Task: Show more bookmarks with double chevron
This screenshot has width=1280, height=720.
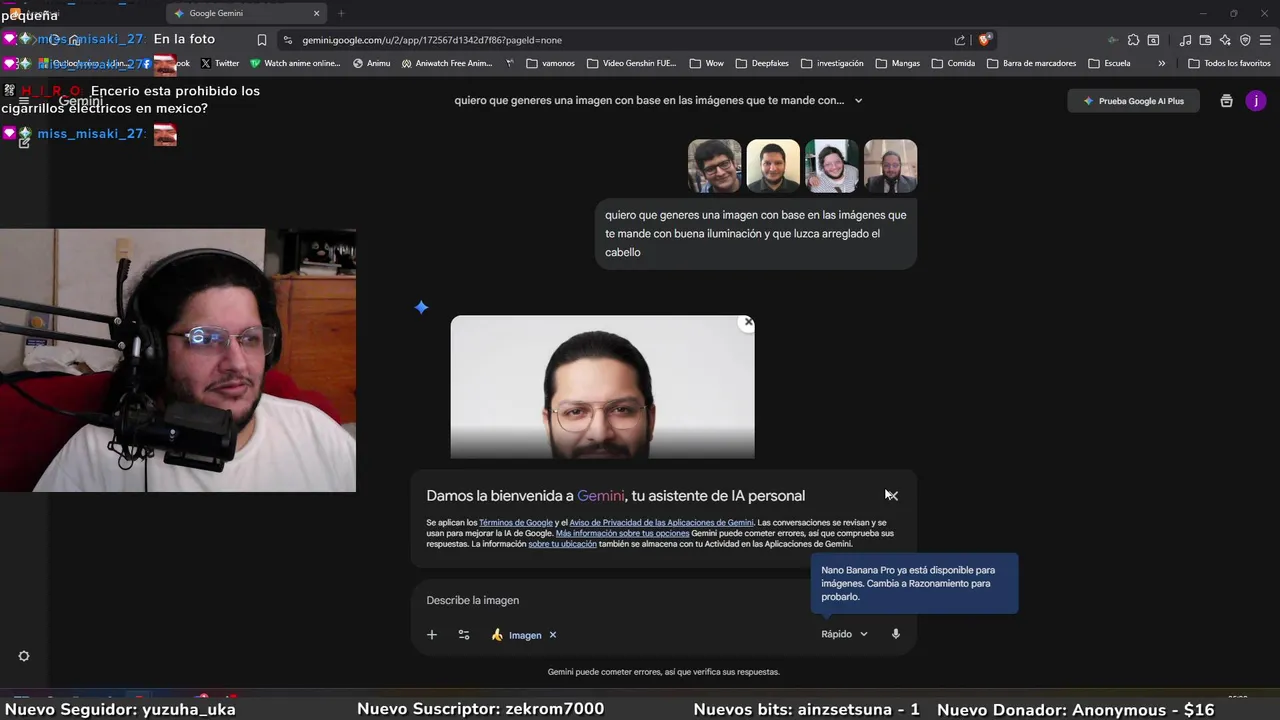Action: (1161, 63)
